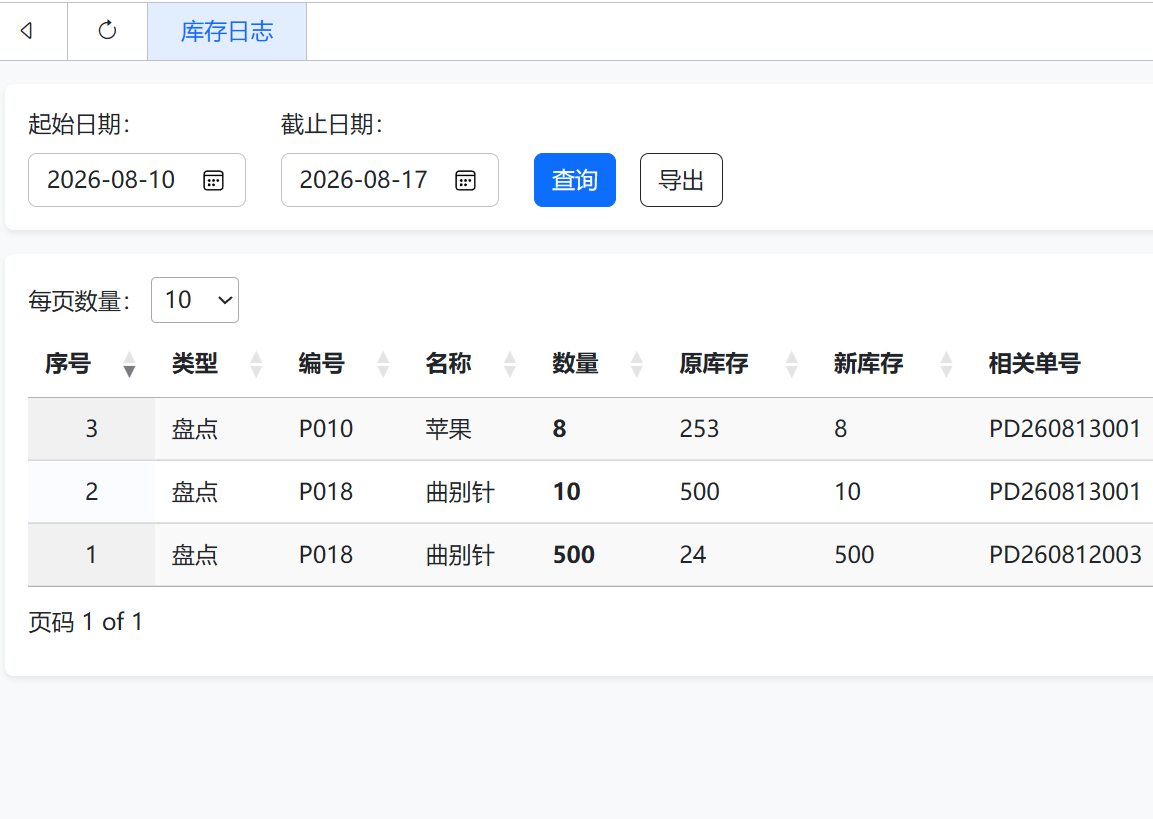Click the 序号 header label
1153x819 pixels.
click(68, 364)
